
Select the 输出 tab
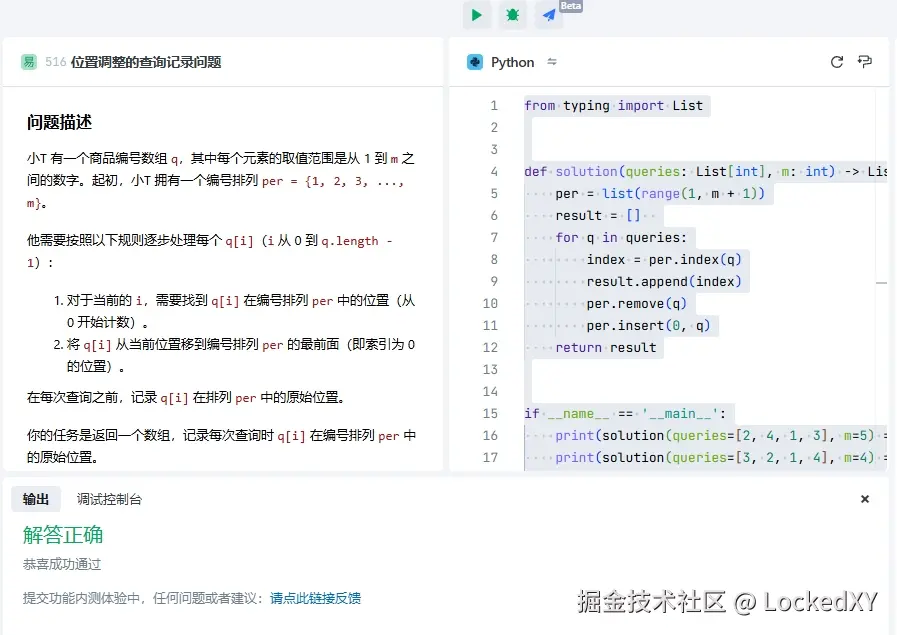tap(36, 498)
